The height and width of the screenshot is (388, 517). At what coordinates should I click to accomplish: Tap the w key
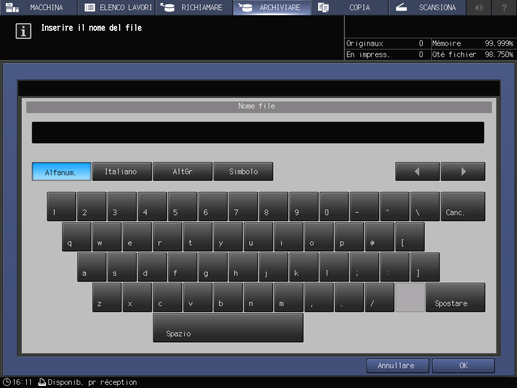tap(107, 237)
